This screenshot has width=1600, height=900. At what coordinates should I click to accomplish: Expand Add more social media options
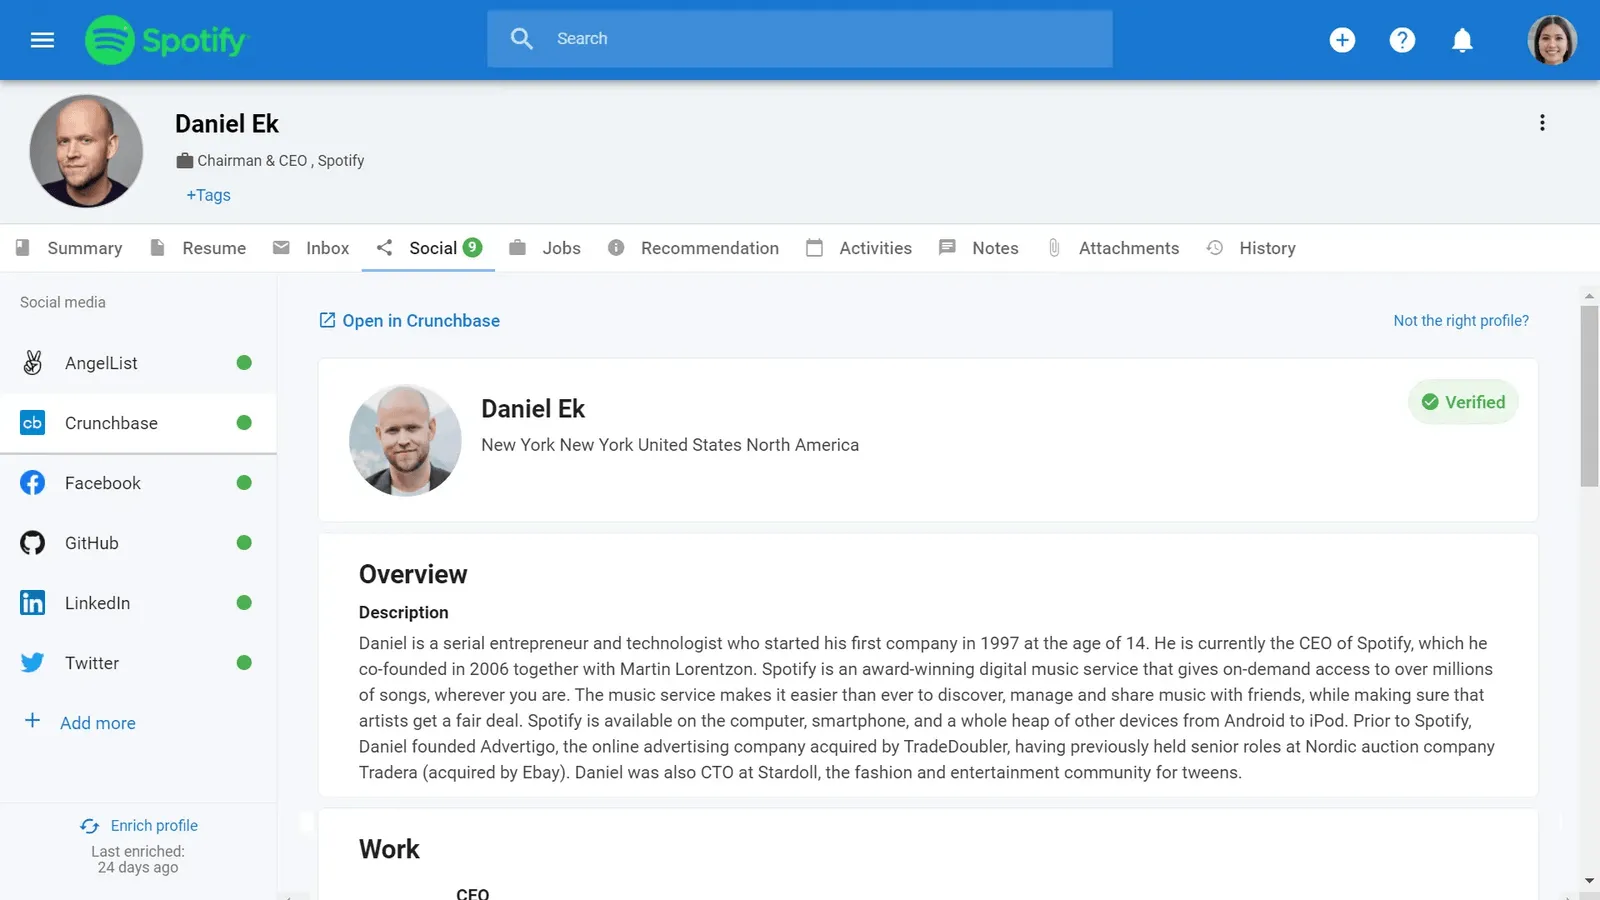[97, 722]
